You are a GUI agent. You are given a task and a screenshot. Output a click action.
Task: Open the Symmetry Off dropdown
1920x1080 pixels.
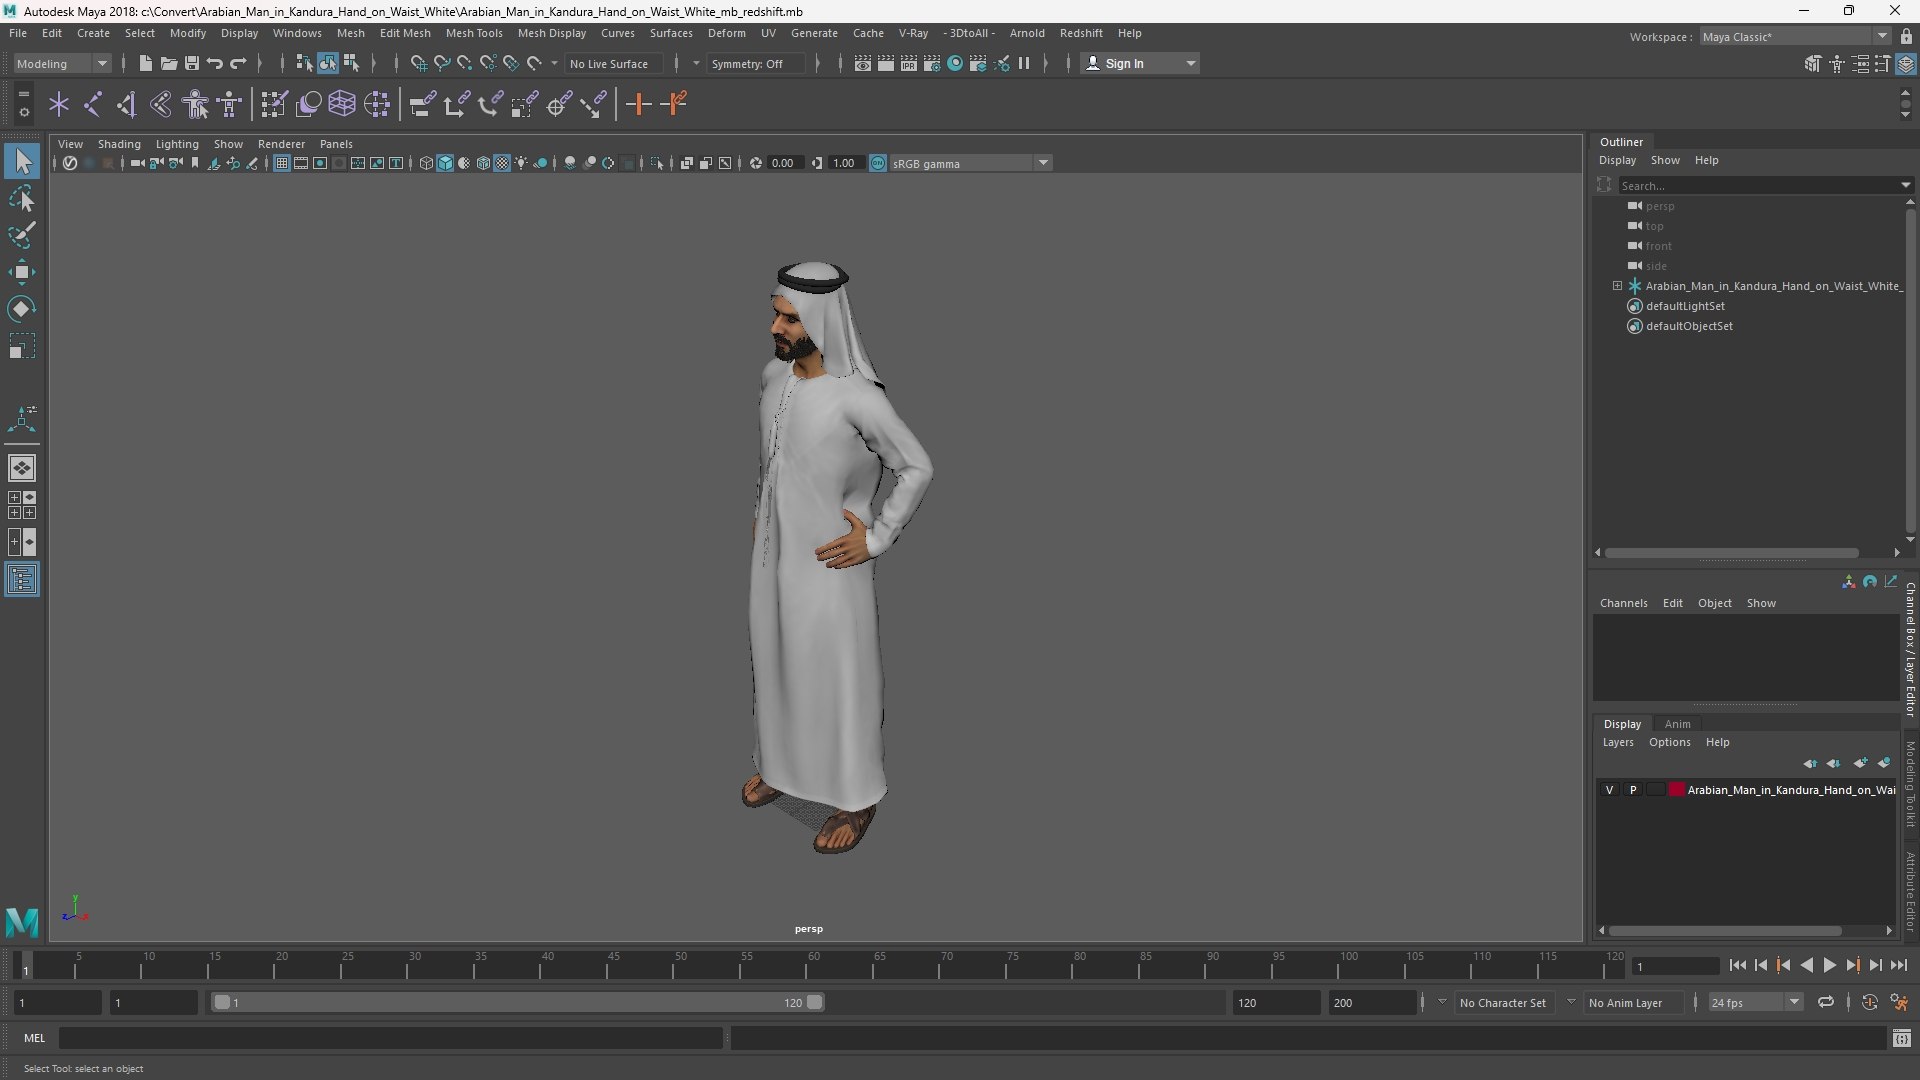coord(755,63)
